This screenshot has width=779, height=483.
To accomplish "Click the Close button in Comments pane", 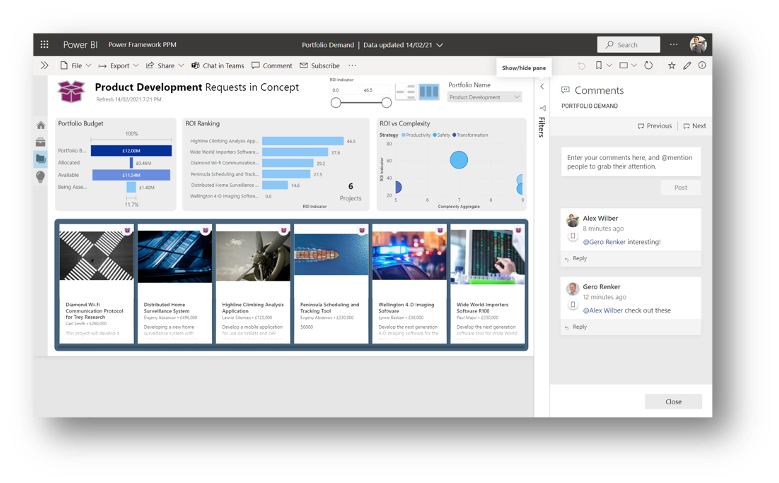I will [x=673, y=401].
